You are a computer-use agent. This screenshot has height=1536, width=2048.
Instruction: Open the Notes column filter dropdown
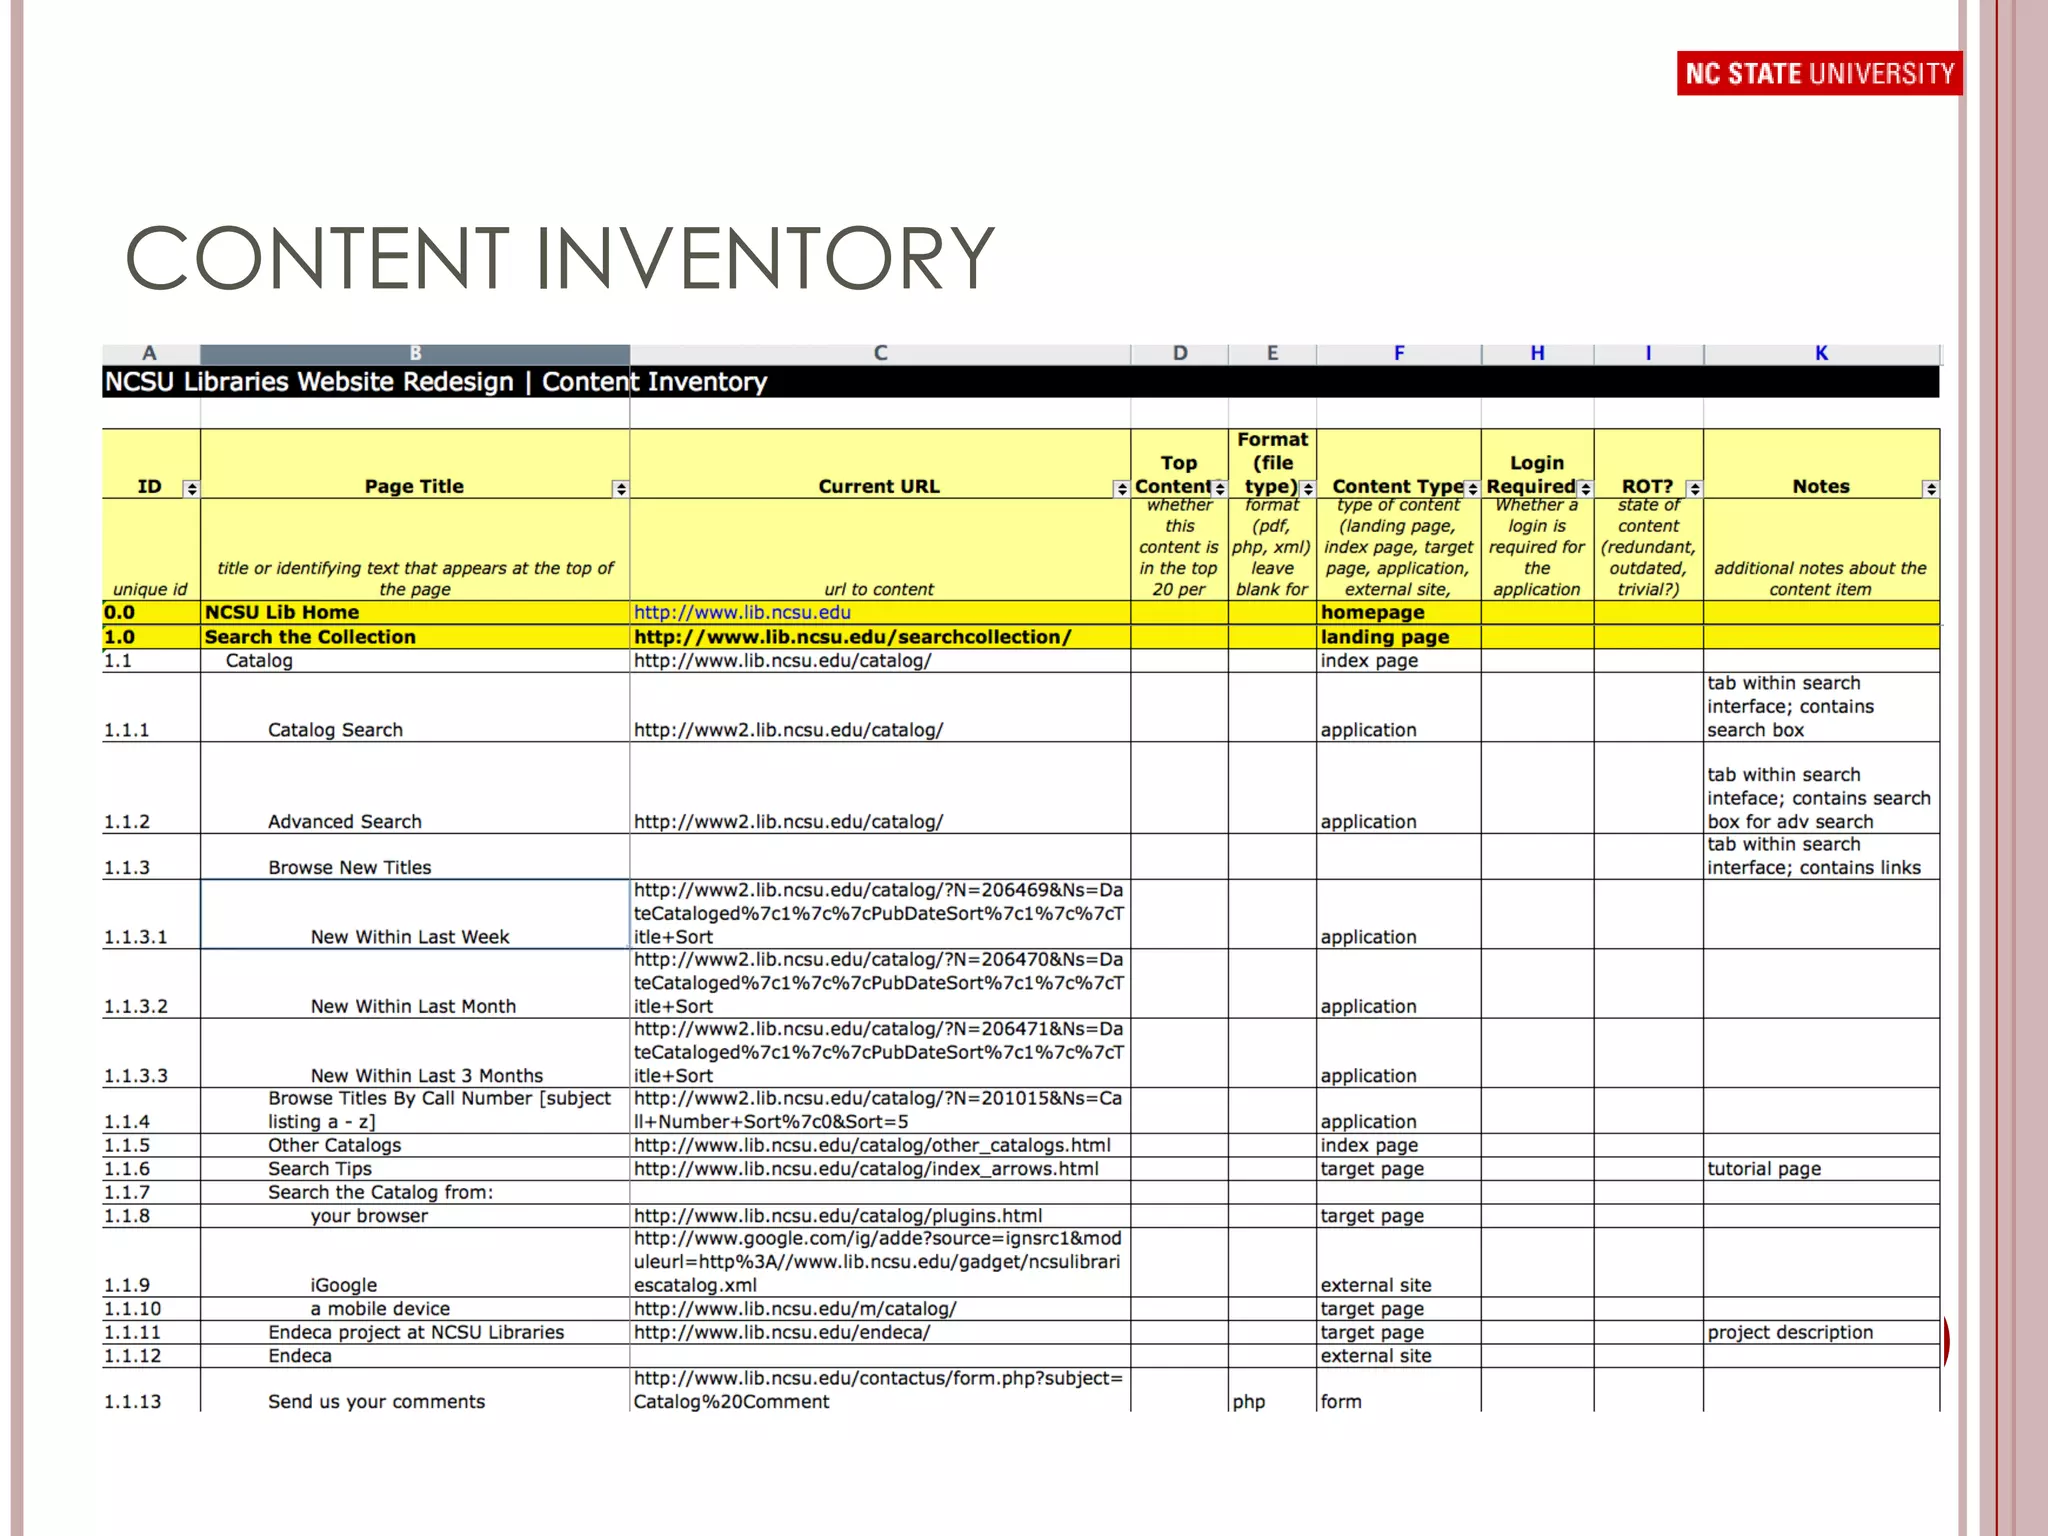click(x=1930, y=488)
